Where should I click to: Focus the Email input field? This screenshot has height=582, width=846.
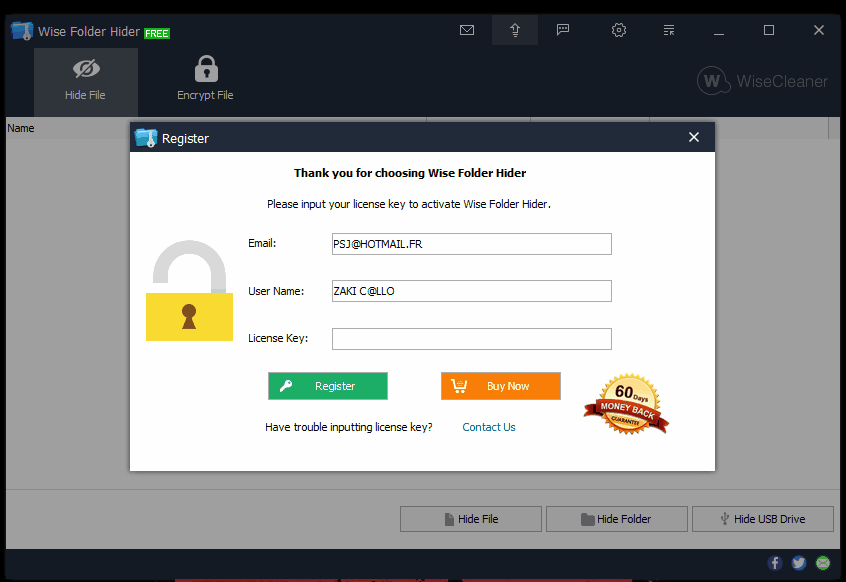coord(472,244)
